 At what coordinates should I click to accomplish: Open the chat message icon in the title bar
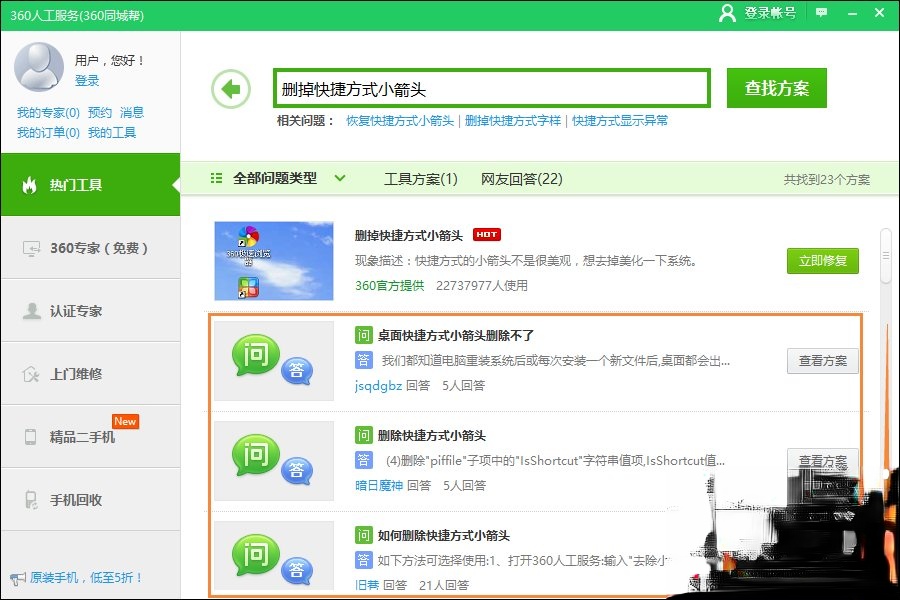coord(821,13)
